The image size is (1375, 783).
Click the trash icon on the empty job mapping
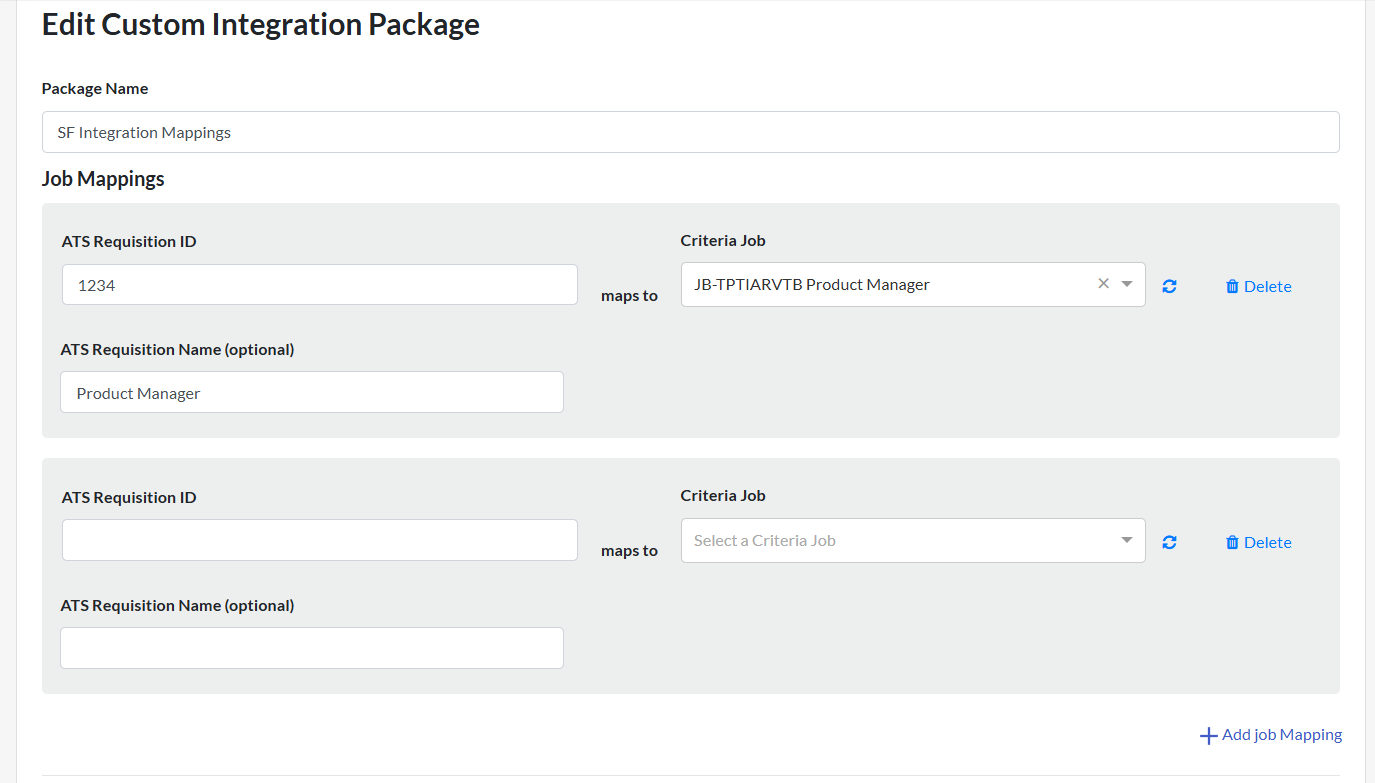pyautogui.click(x=1232, y=542)
